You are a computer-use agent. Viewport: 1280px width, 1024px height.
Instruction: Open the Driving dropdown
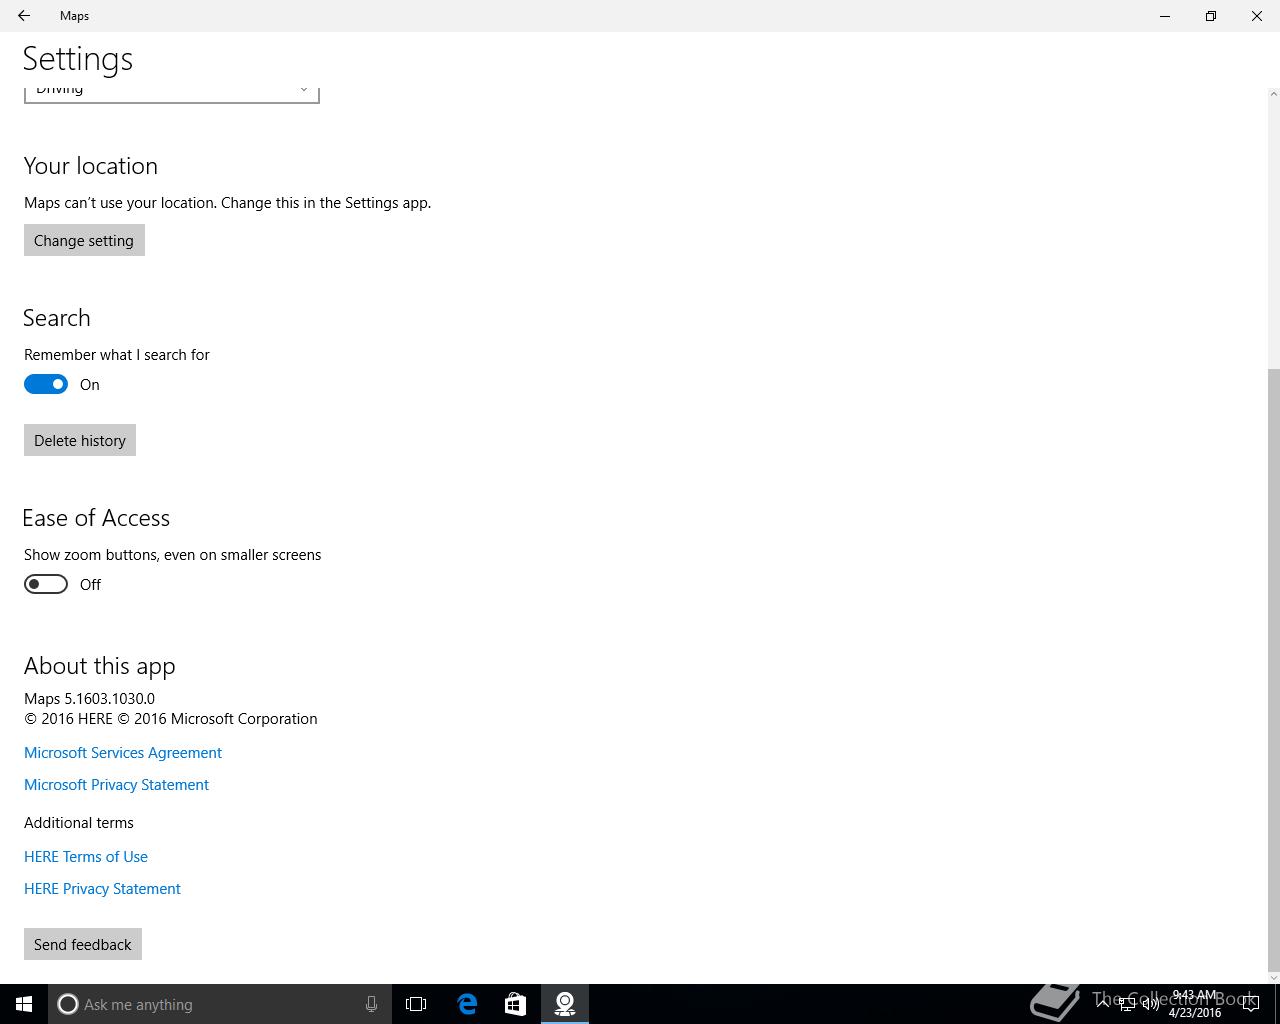[171, 93]
